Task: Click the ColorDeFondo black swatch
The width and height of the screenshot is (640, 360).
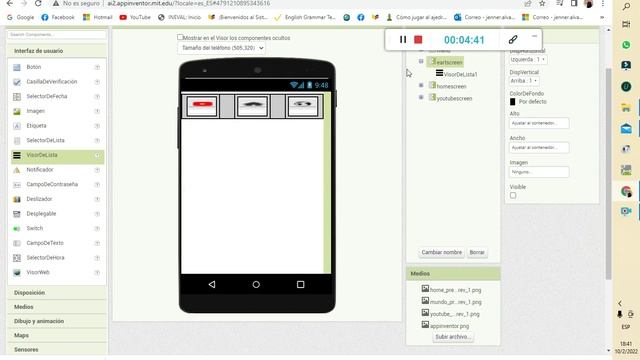Action: 513,102
